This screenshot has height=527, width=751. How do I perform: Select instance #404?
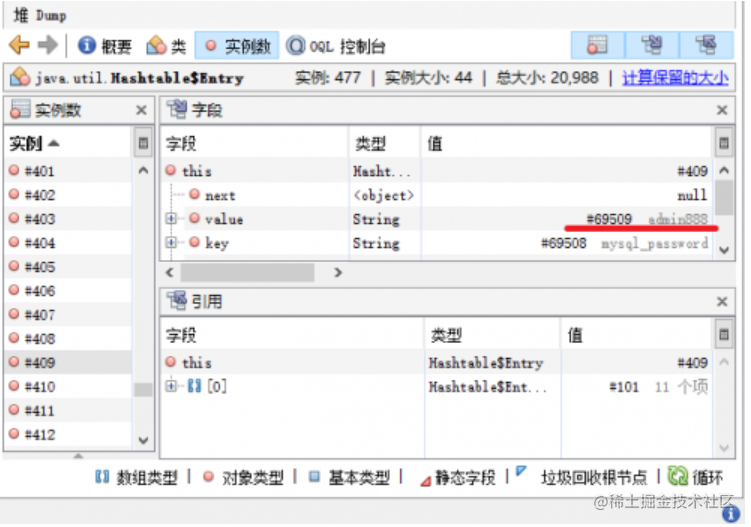[x=68, y=242]
